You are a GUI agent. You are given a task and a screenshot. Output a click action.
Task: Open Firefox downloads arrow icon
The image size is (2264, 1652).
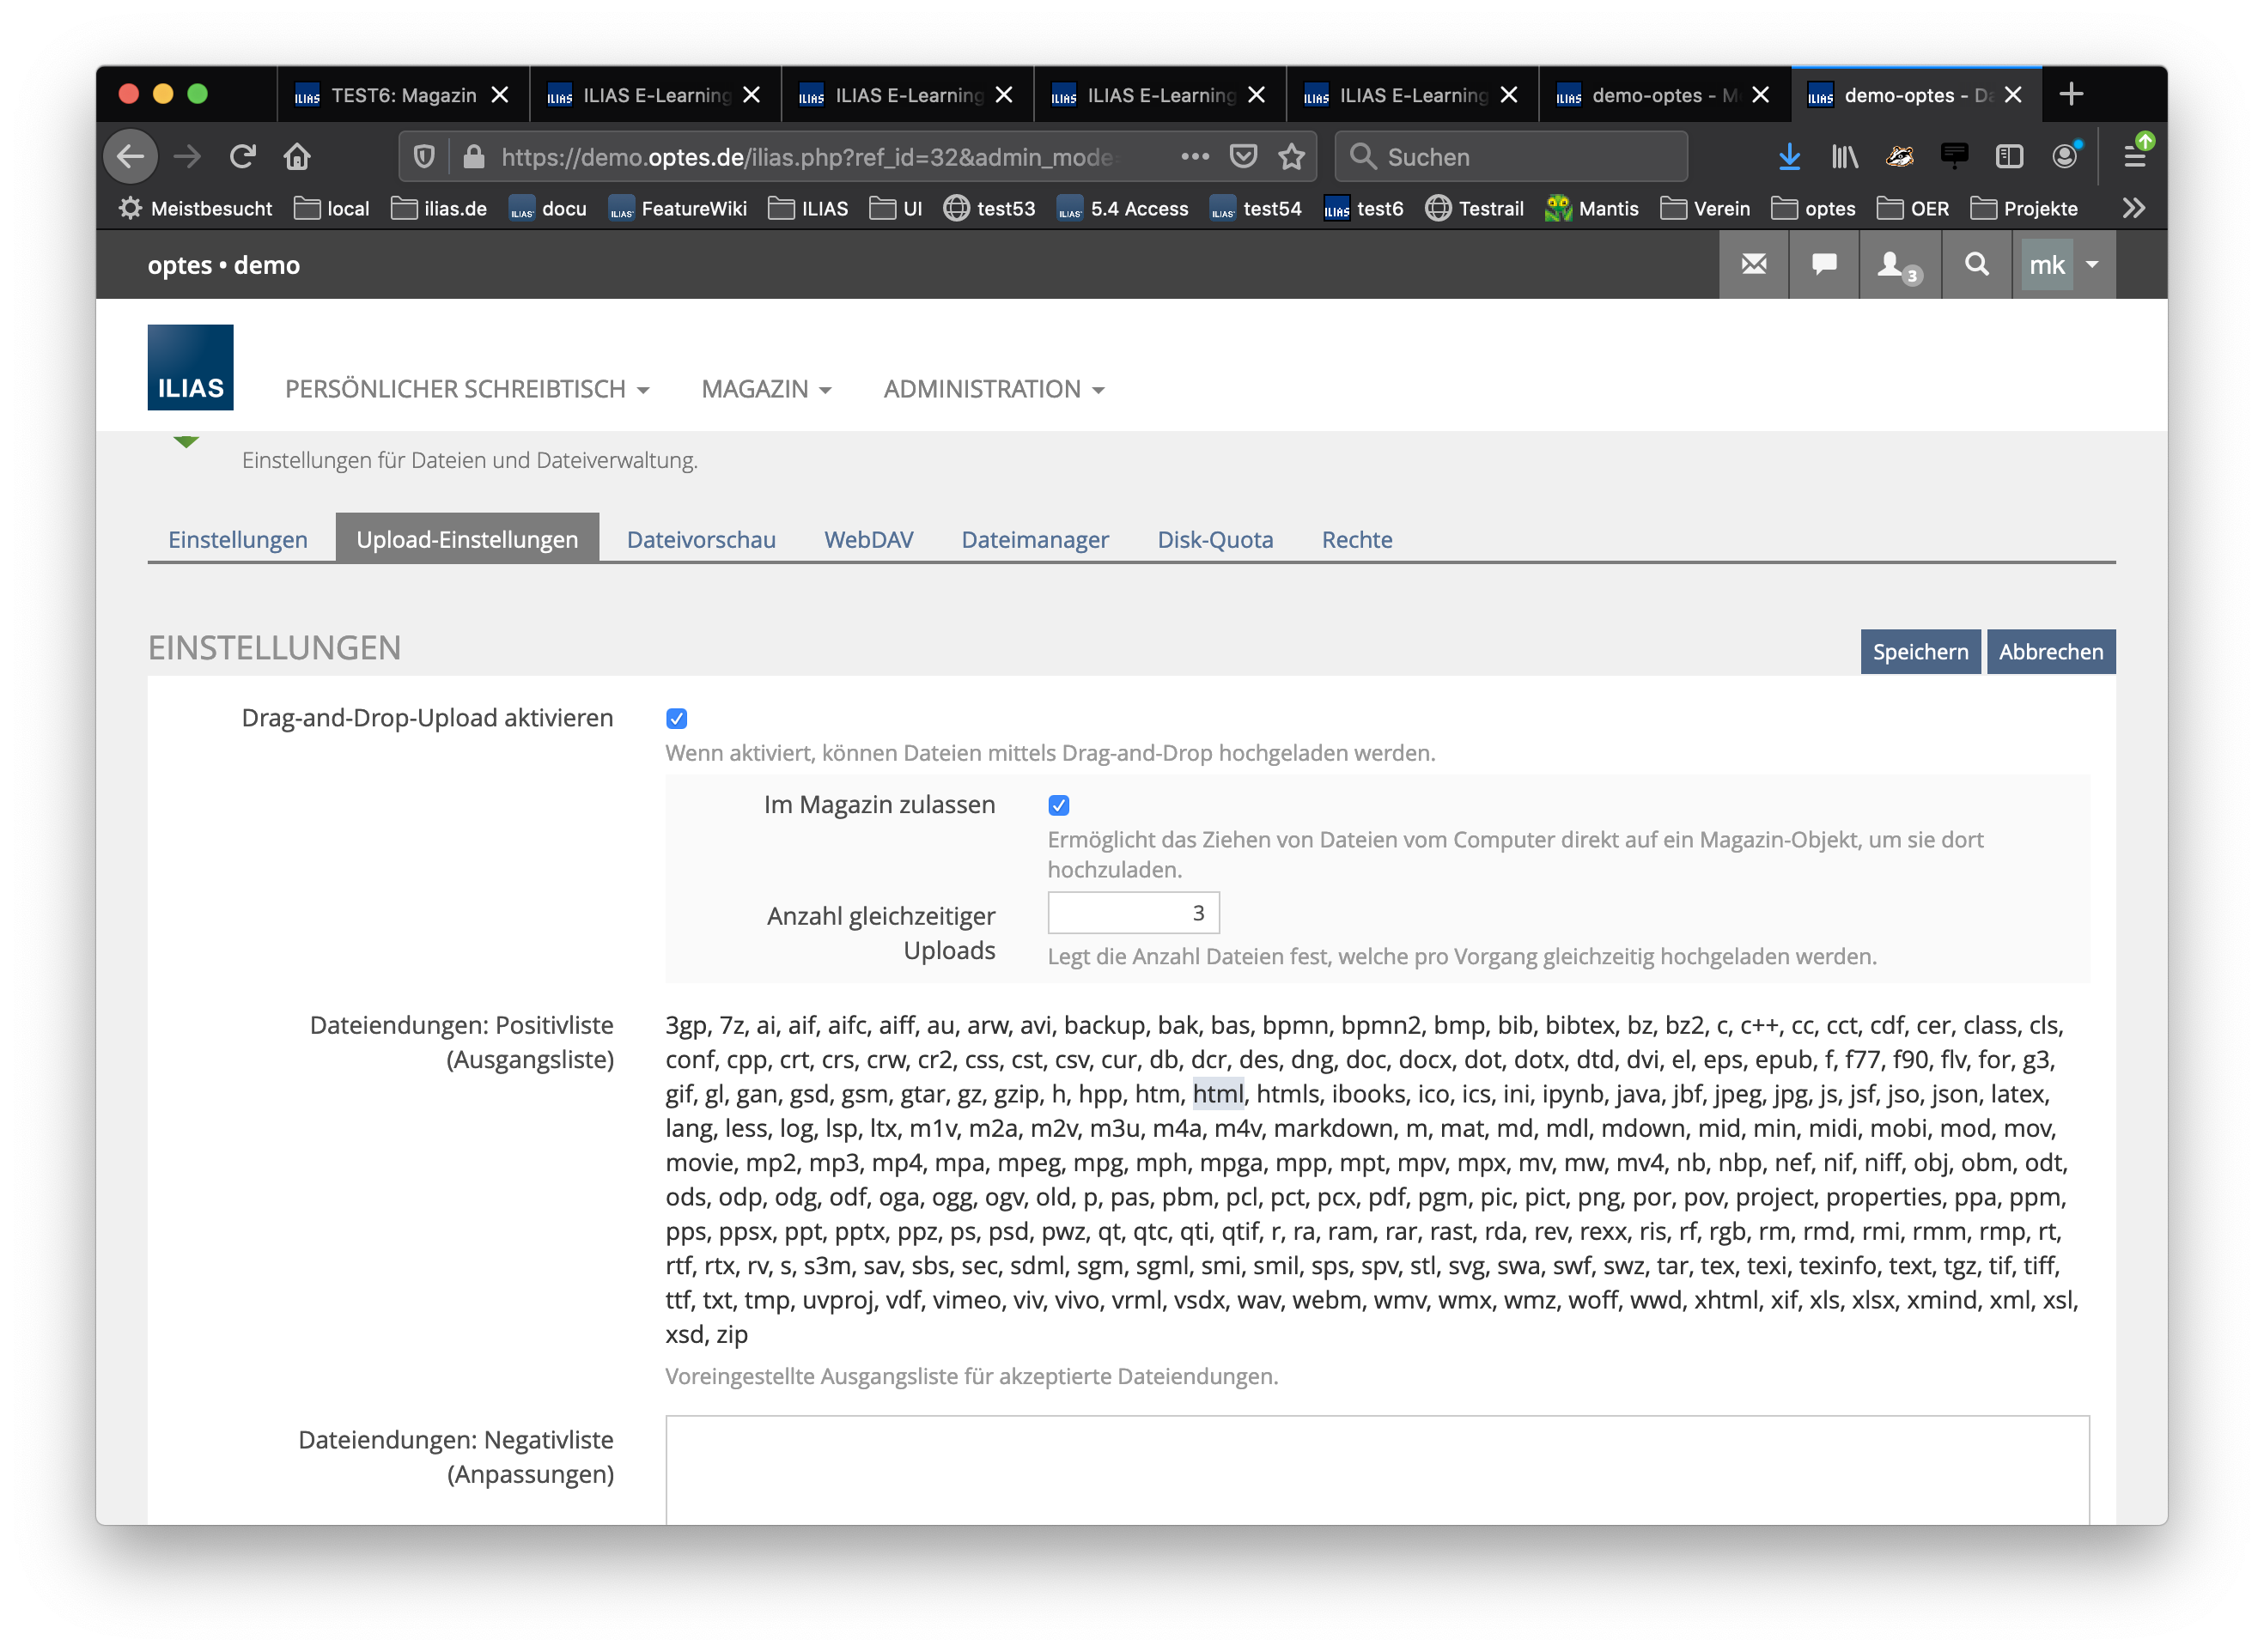pyautogui.click(x=1789, y=157)
